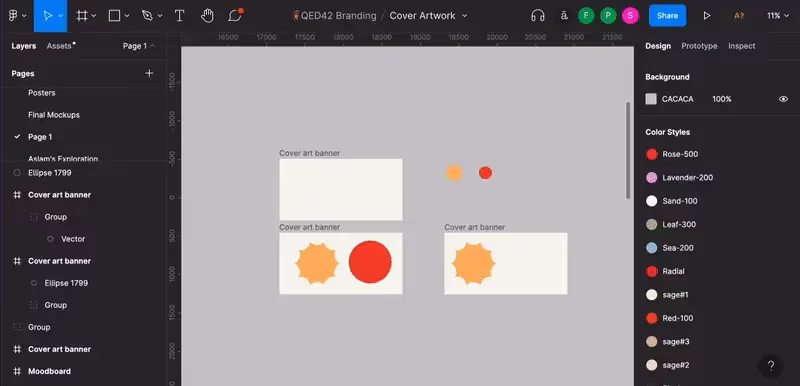Click the Vector layer ellipse icon
Image resolution: width=800 pixels, height=386 pixels.
[x=50, y=239]
